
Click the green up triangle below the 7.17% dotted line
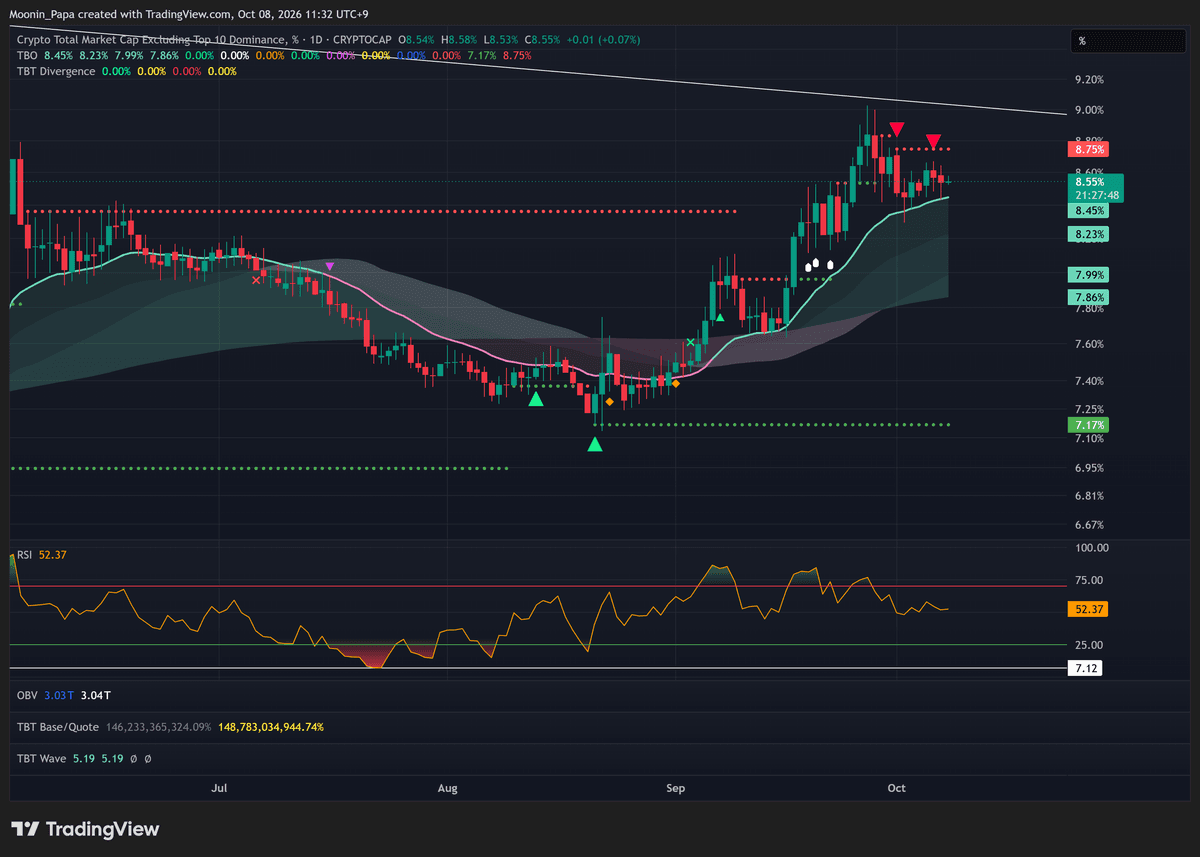tap(595, 444)
